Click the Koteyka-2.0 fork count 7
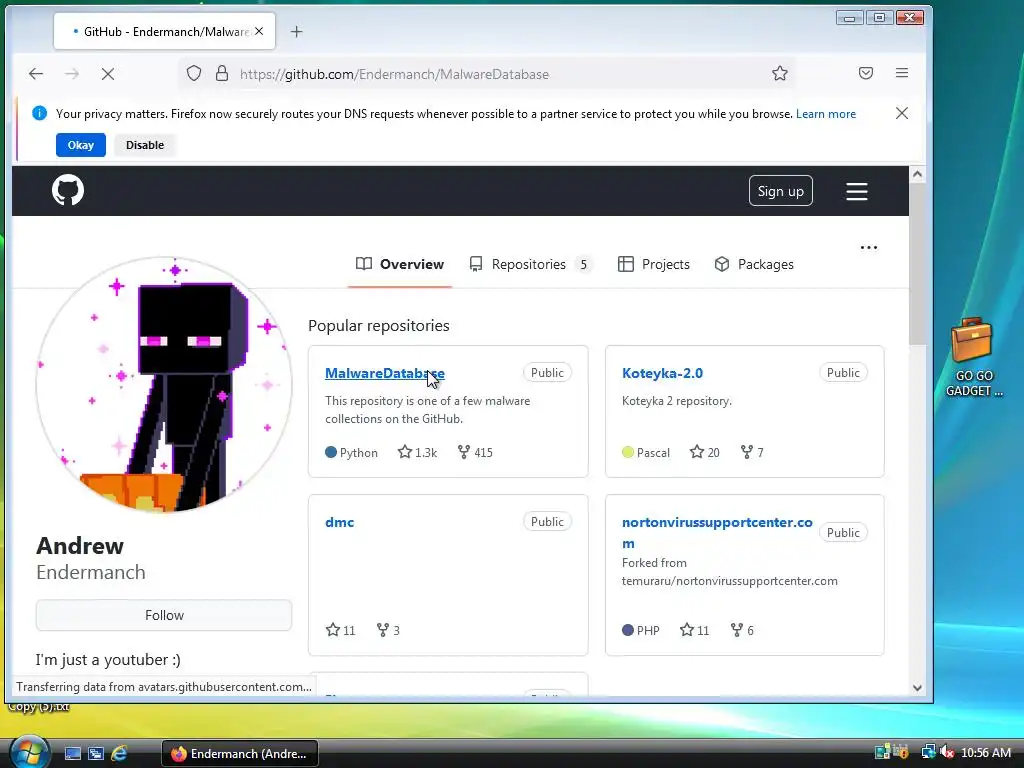The image size is (1024, 768). pos(752,452)
